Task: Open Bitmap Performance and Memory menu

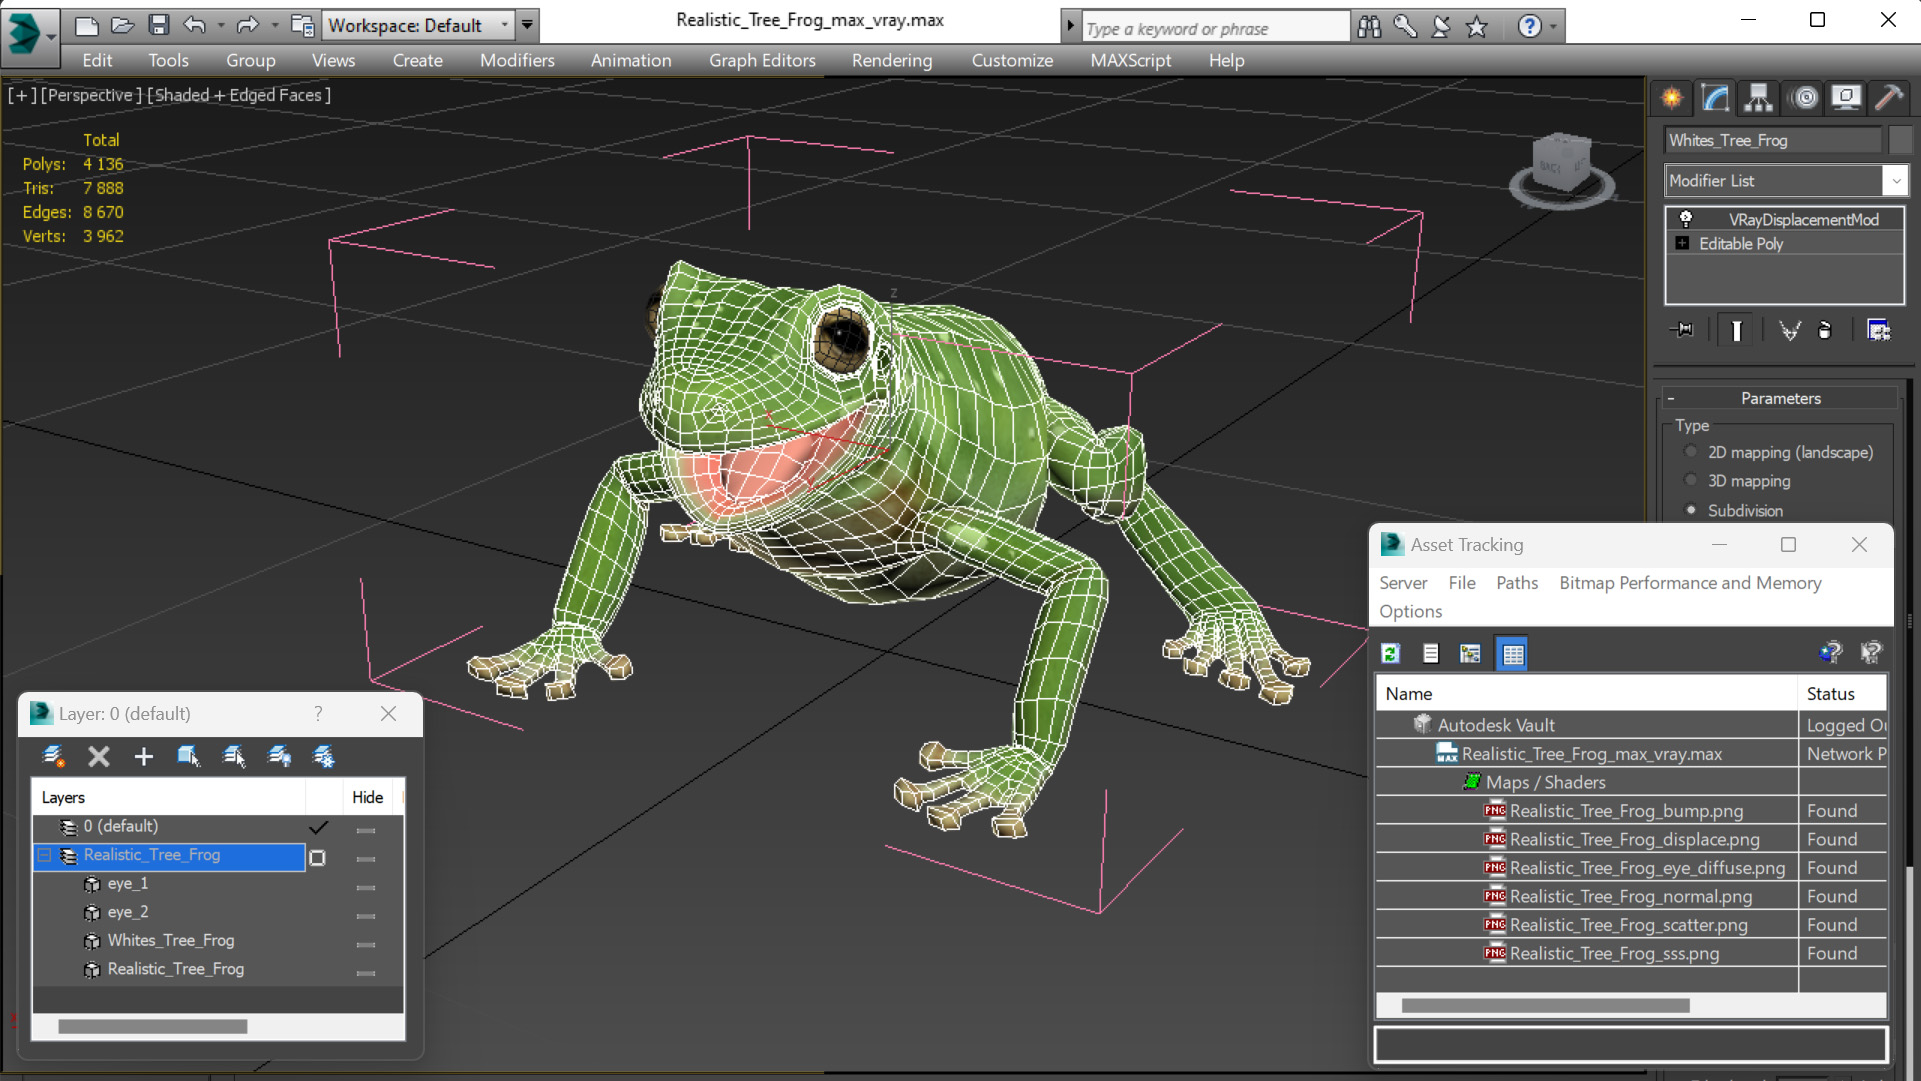Action: [1689, 583]
